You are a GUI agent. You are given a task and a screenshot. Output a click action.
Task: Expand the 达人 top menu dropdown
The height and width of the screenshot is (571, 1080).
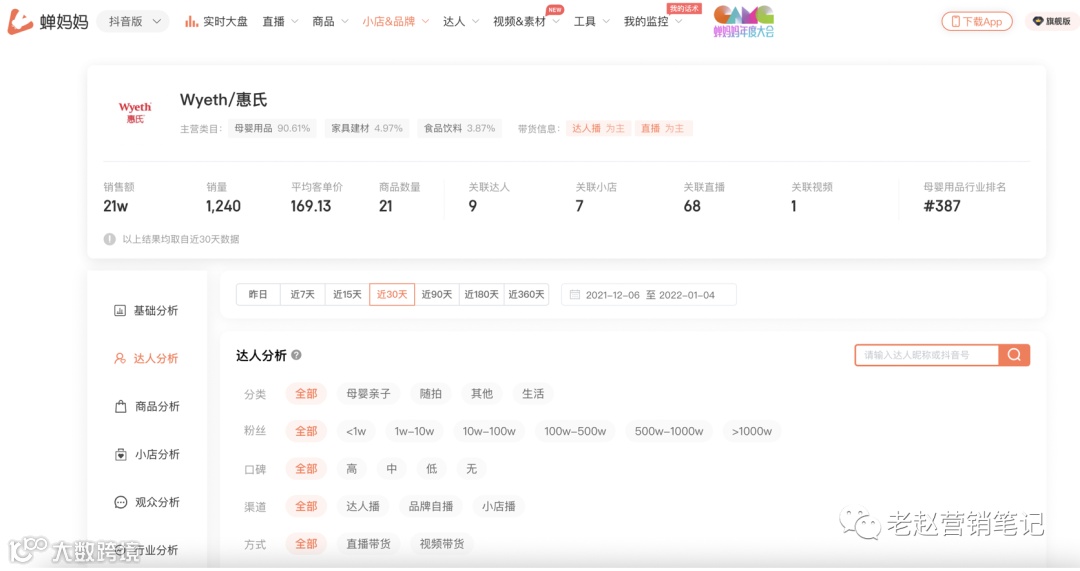(x=461, y=21)
